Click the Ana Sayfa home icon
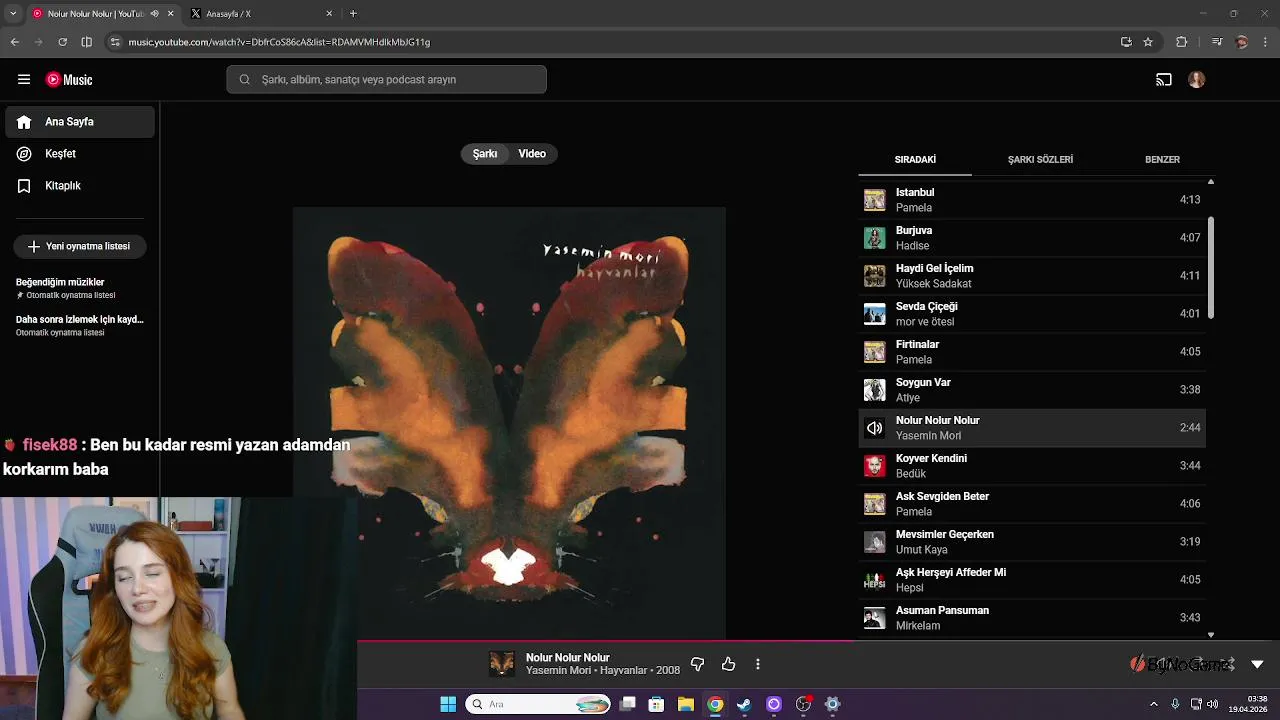 [x=24, y=122]
